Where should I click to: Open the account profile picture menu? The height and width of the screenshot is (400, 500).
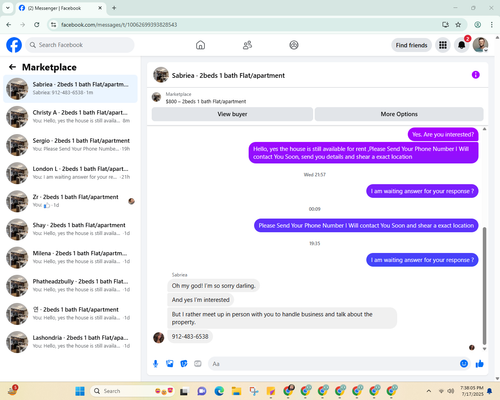click(480, 45)
